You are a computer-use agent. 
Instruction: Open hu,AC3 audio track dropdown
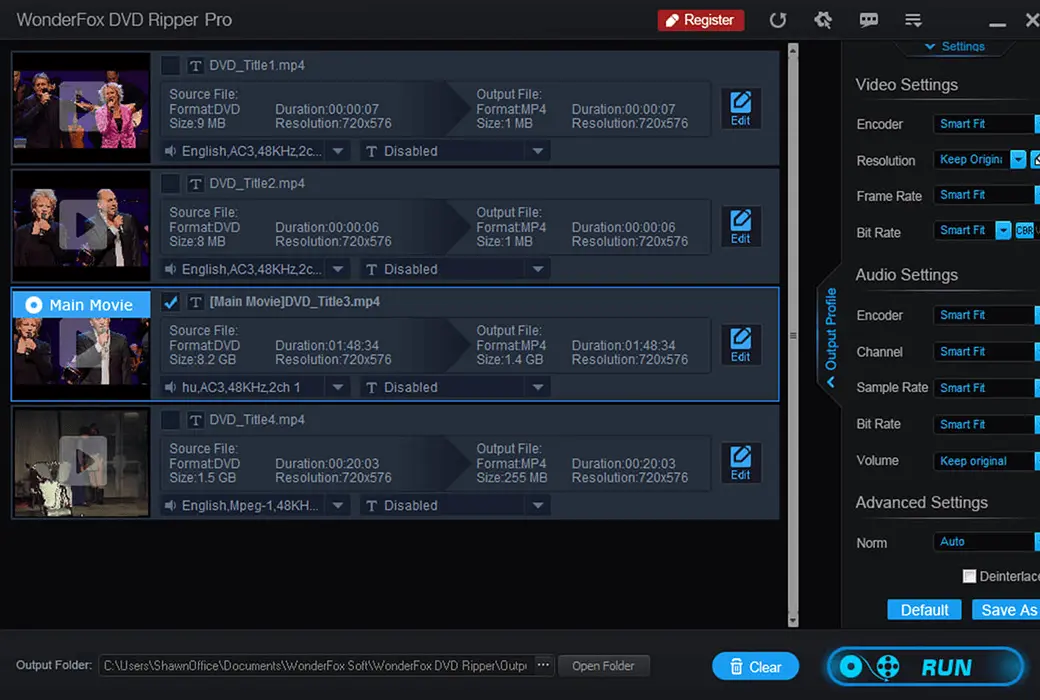338,387
